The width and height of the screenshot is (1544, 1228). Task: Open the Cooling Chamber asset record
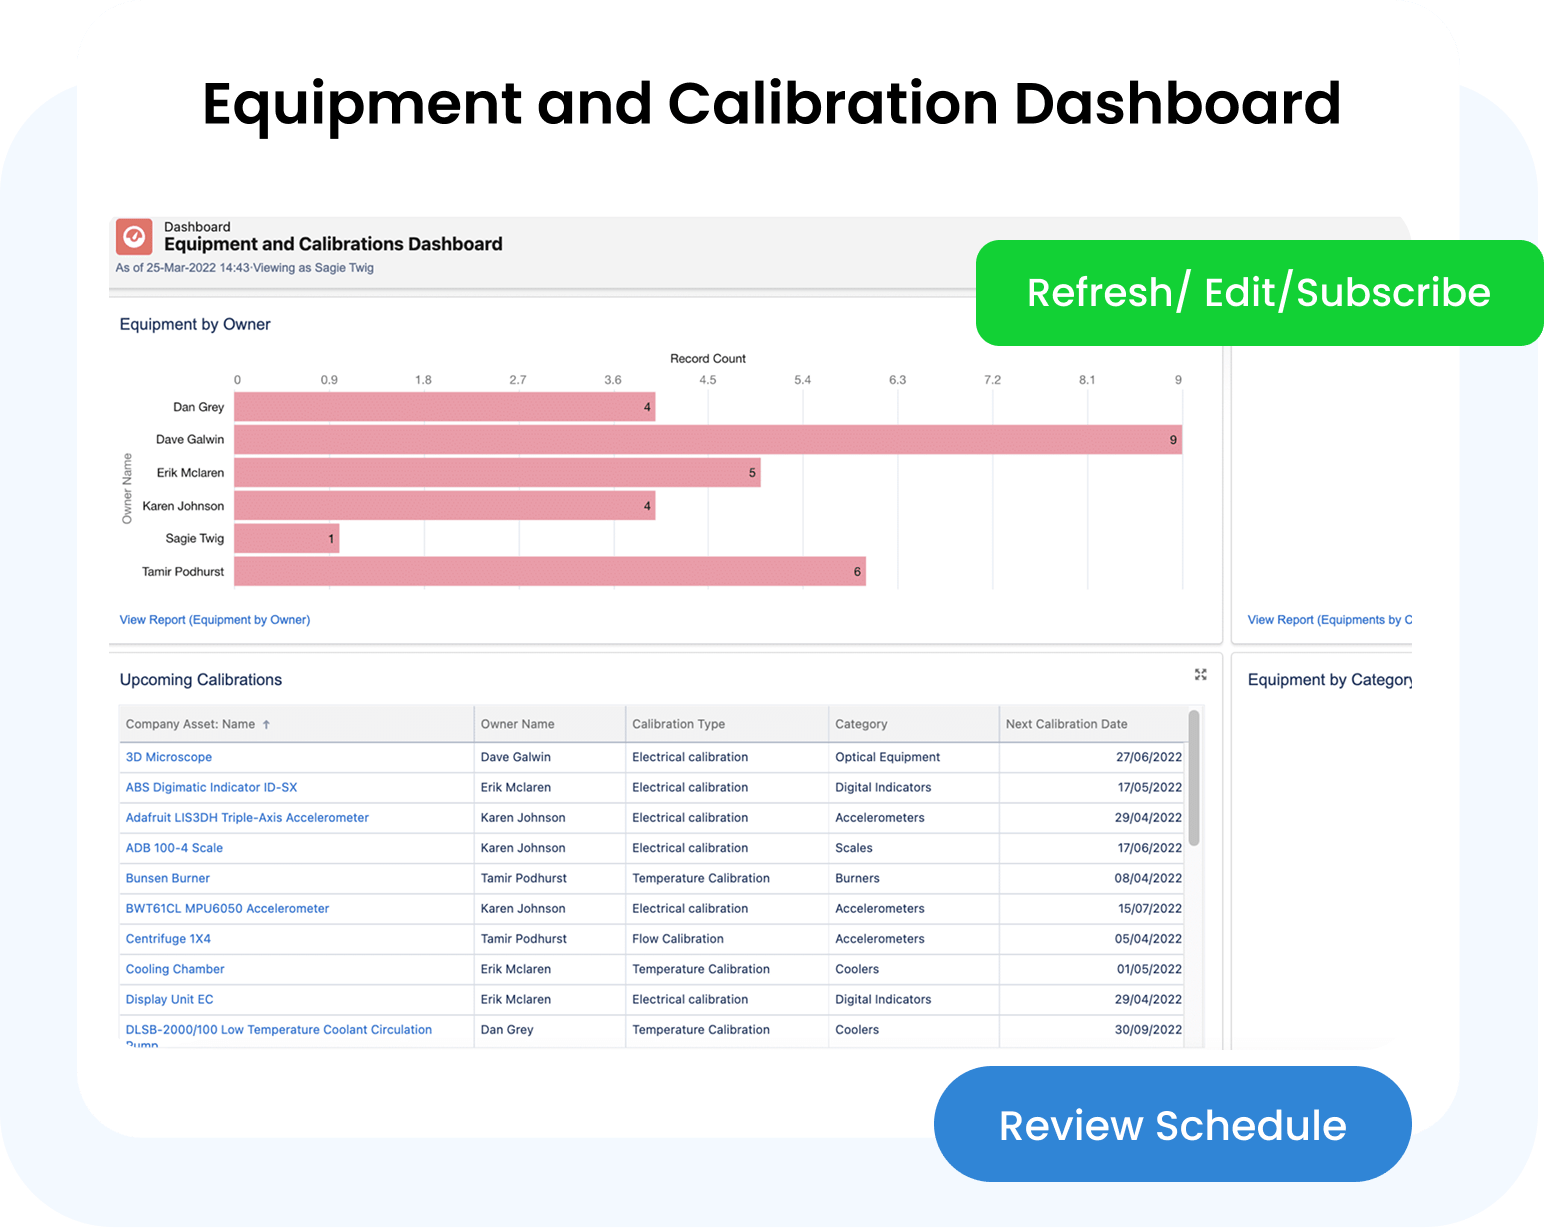(175, 969)
